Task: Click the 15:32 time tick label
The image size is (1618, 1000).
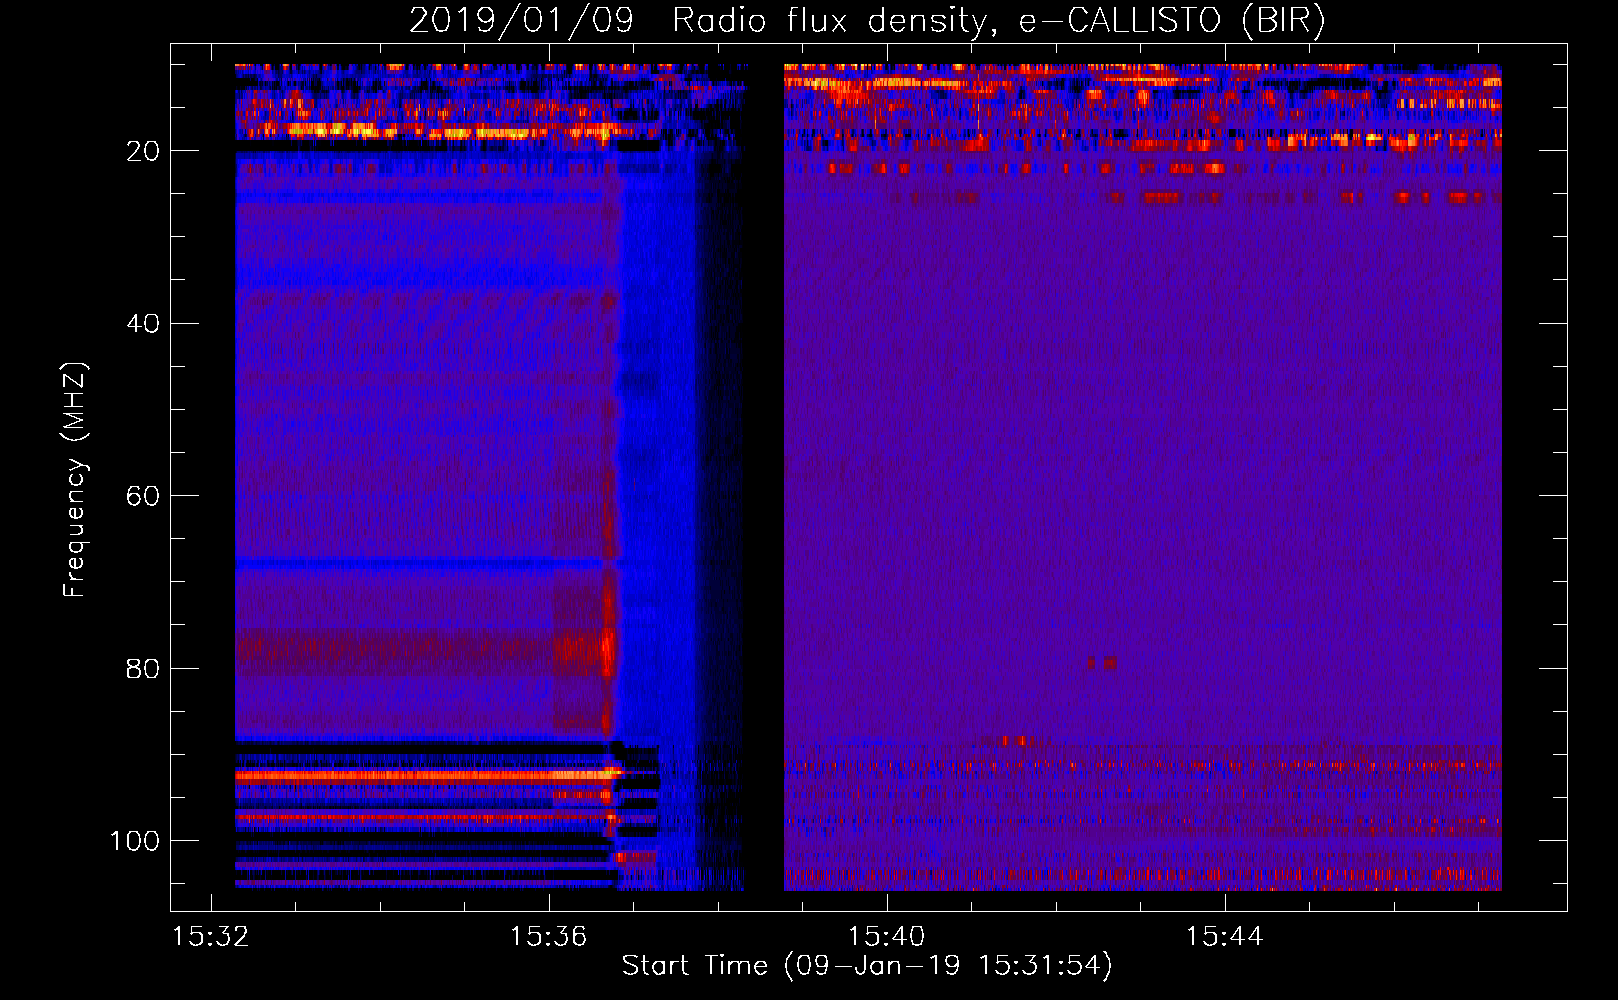Action: (210, 937)
